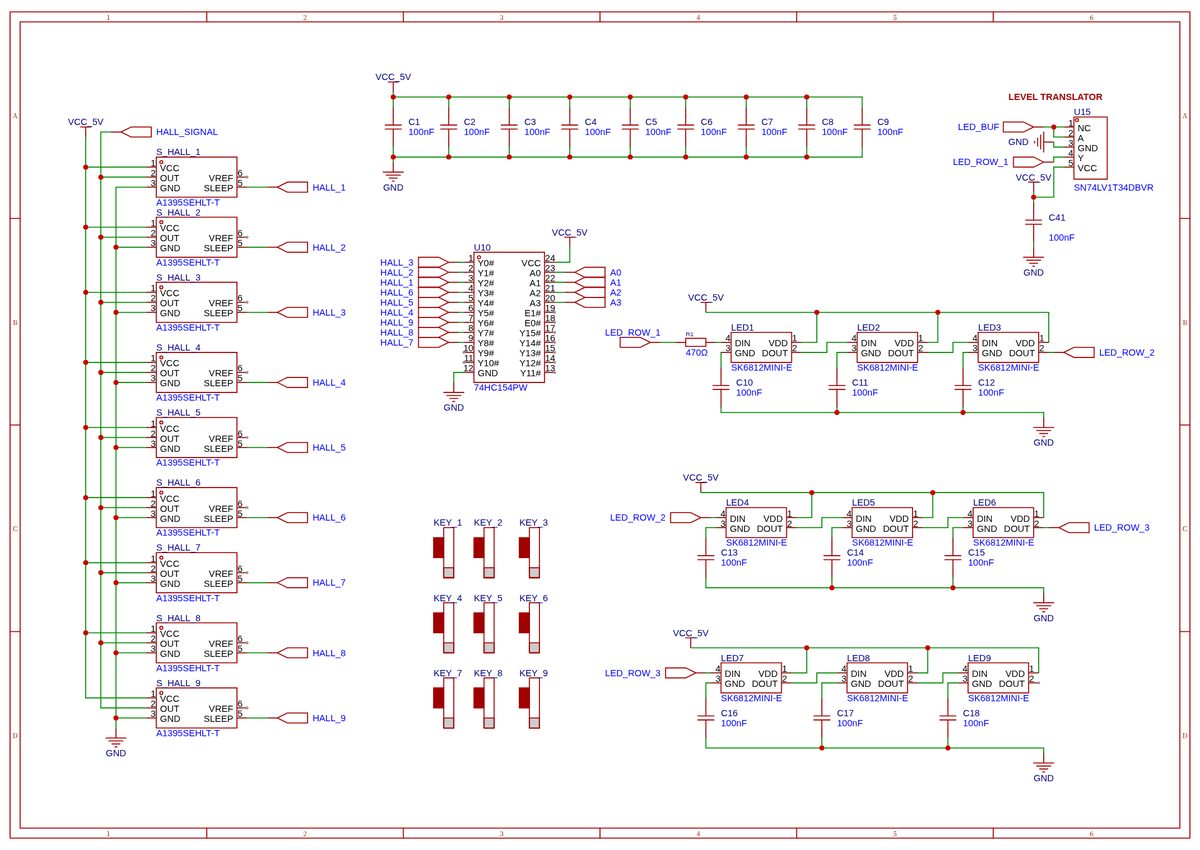
Task: Click the 74HC154PW part label
Action: (501, 388)
